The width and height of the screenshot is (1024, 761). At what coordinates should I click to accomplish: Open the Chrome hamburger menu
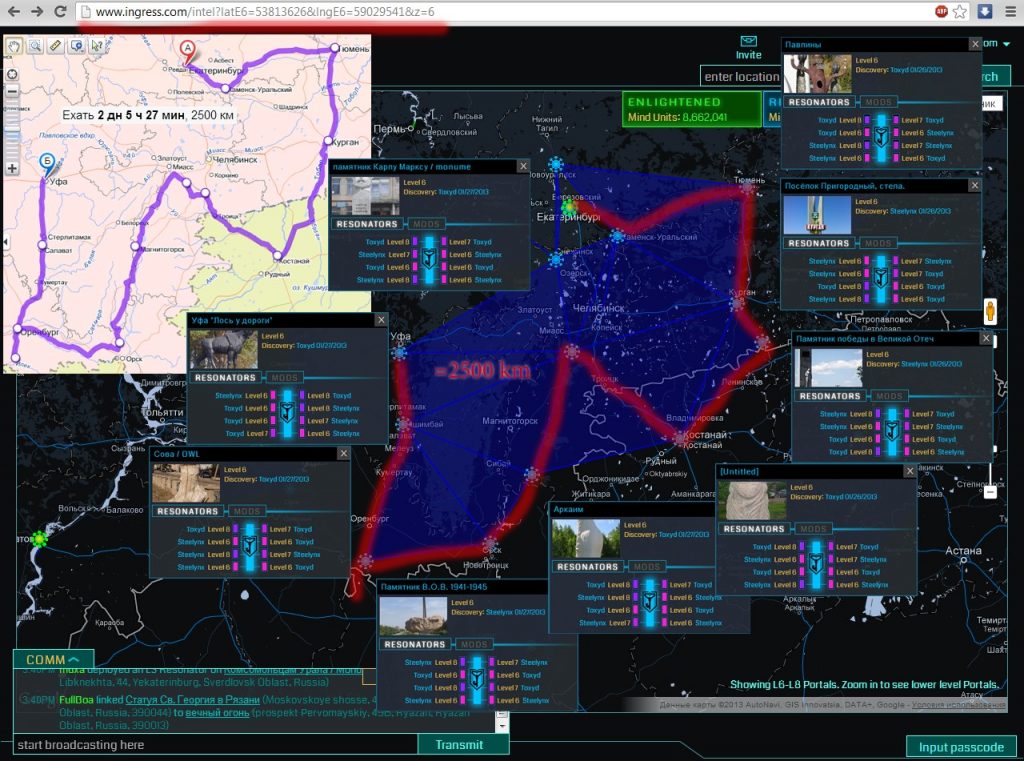pos(1010,11)
